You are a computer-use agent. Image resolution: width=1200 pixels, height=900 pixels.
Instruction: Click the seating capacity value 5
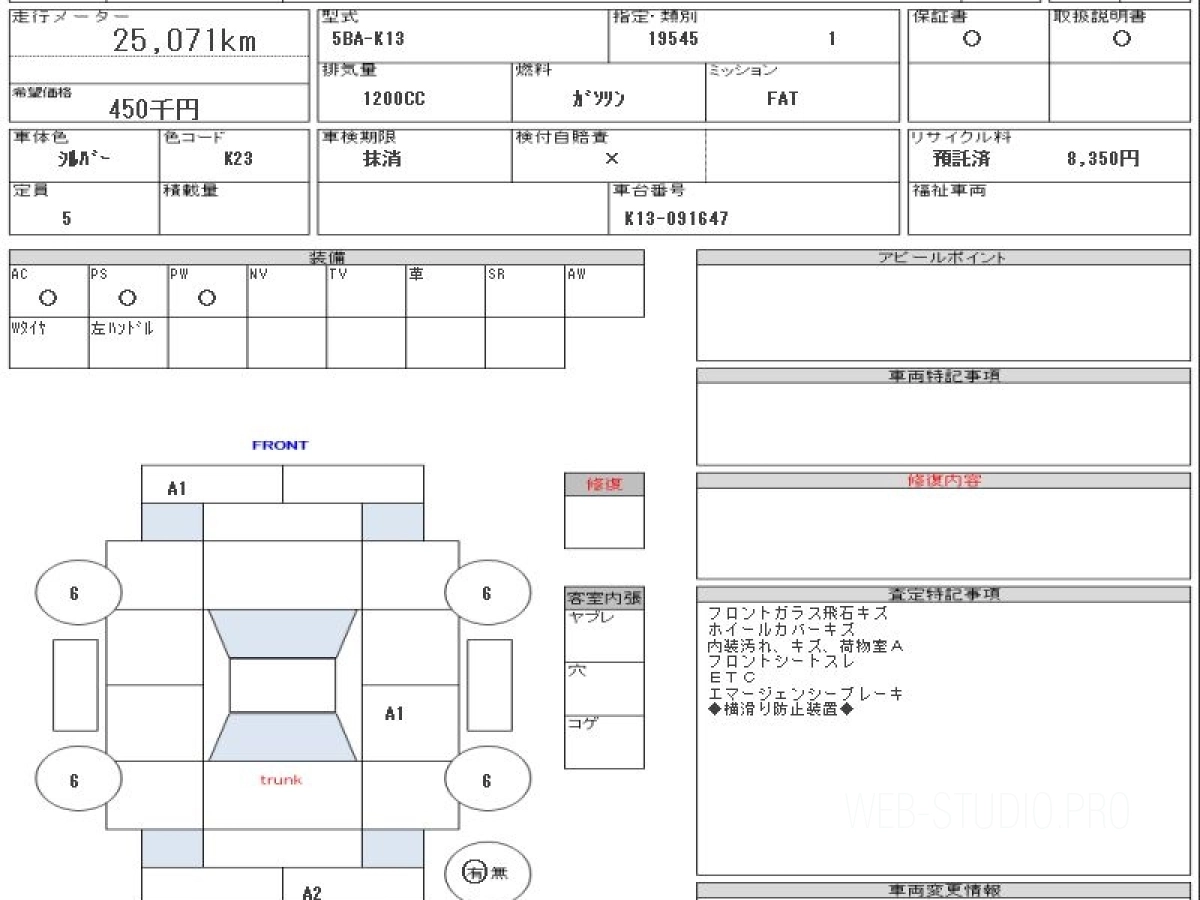pos(66,218)
